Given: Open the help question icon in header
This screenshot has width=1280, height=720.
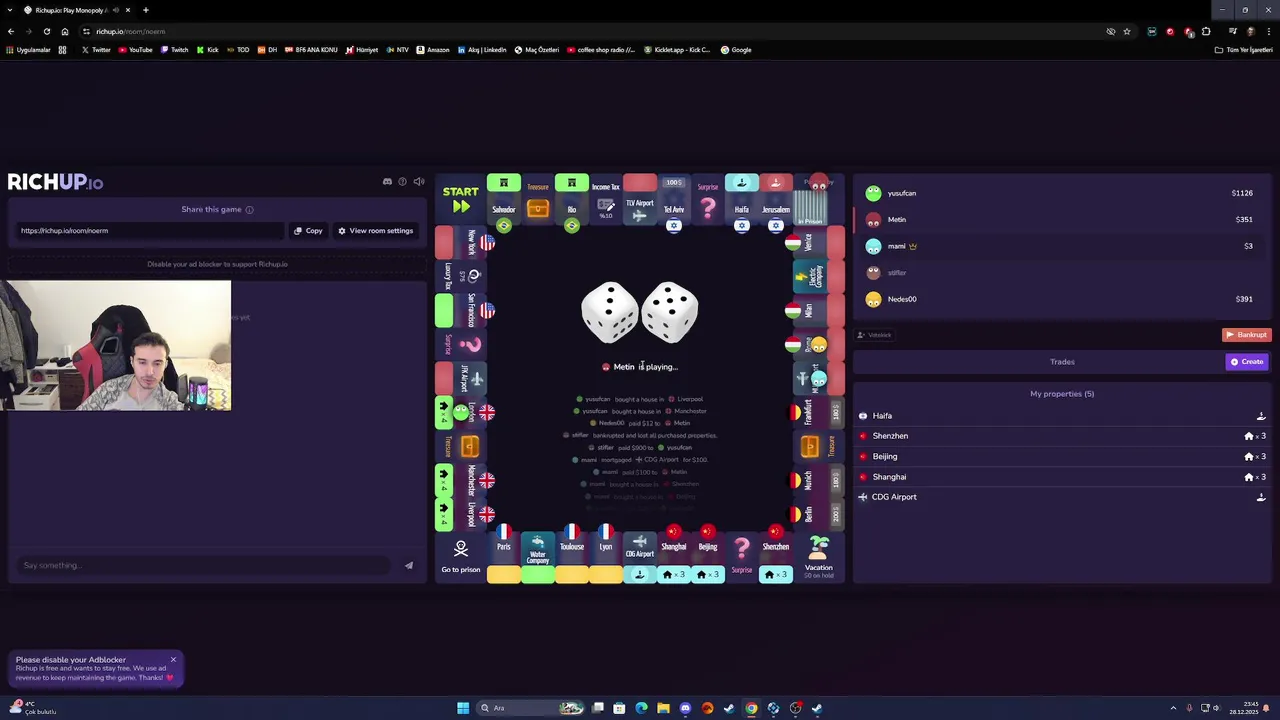Looking at the screenshot, I should tap(403, 182).
